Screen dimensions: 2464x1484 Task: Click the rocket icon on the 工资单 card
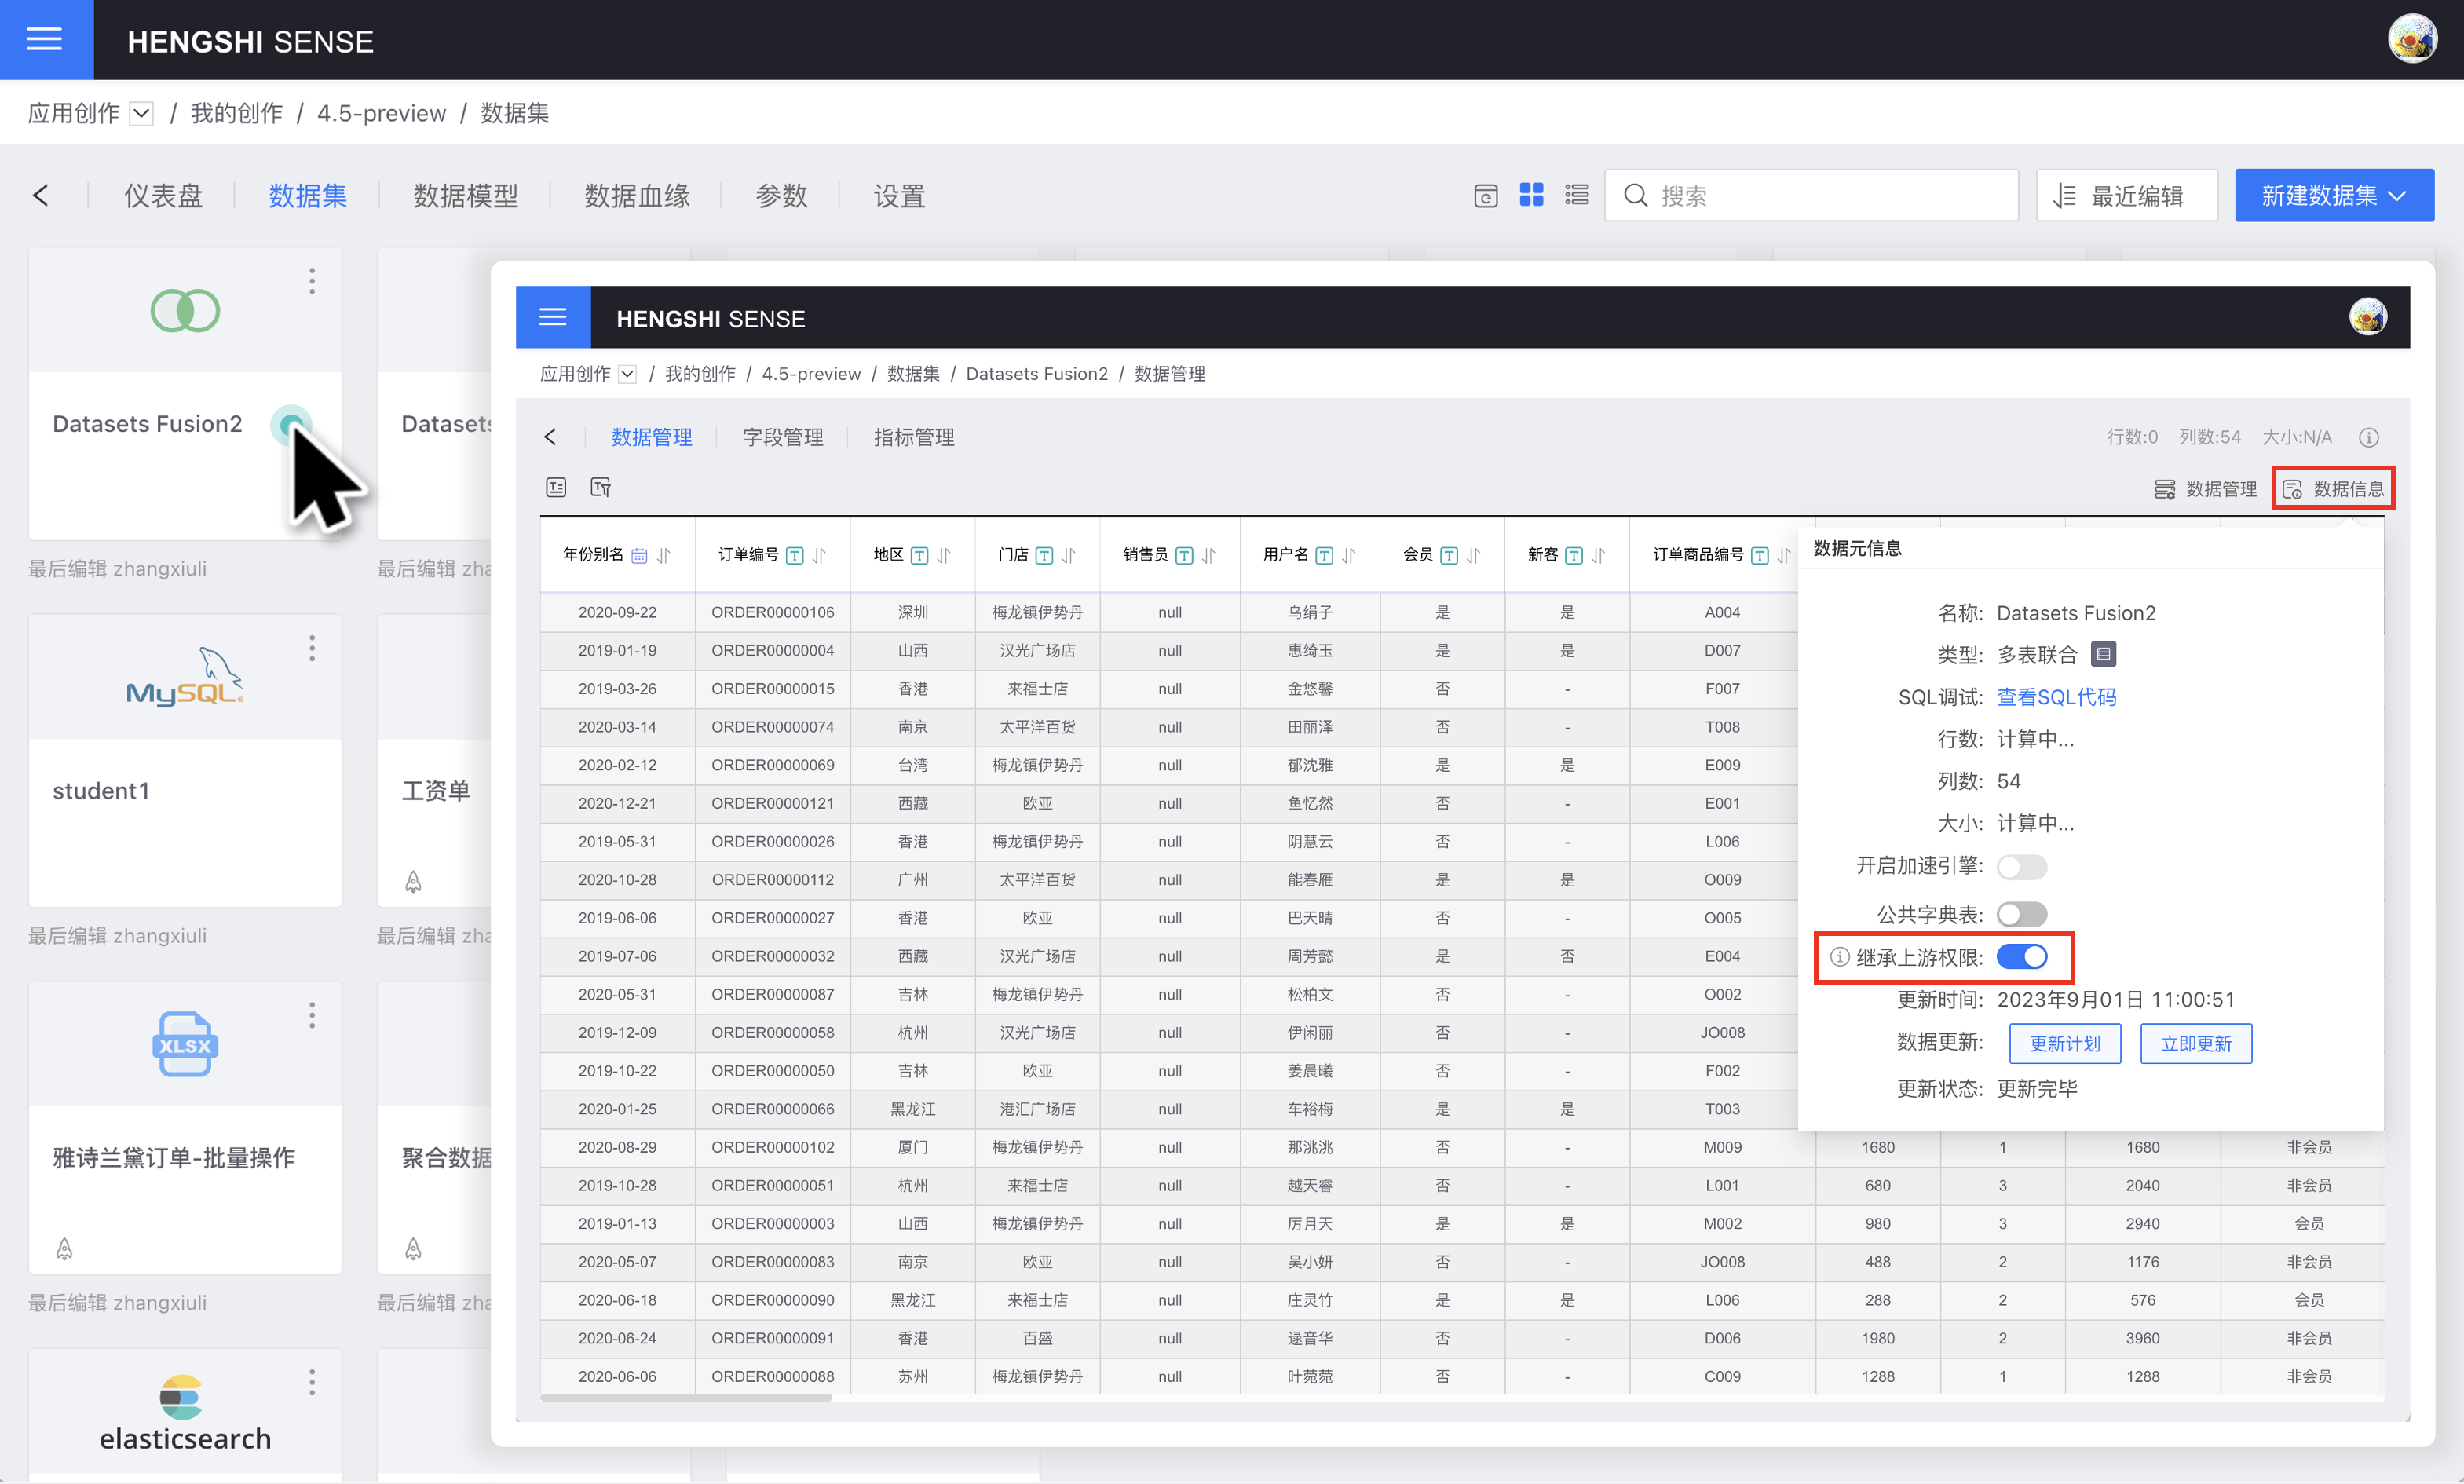(413, 881)
